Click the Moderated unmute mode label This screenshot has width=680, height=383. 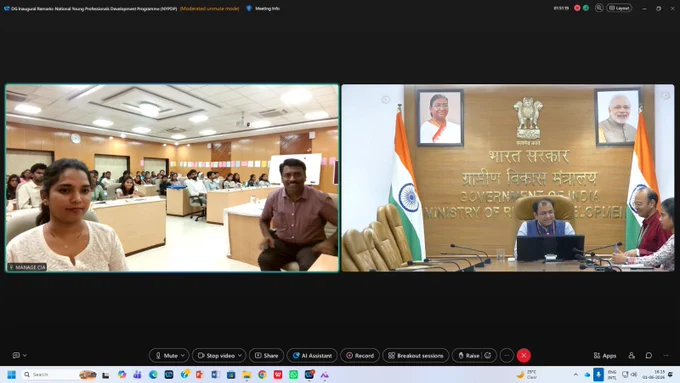[x=209, y=8]
